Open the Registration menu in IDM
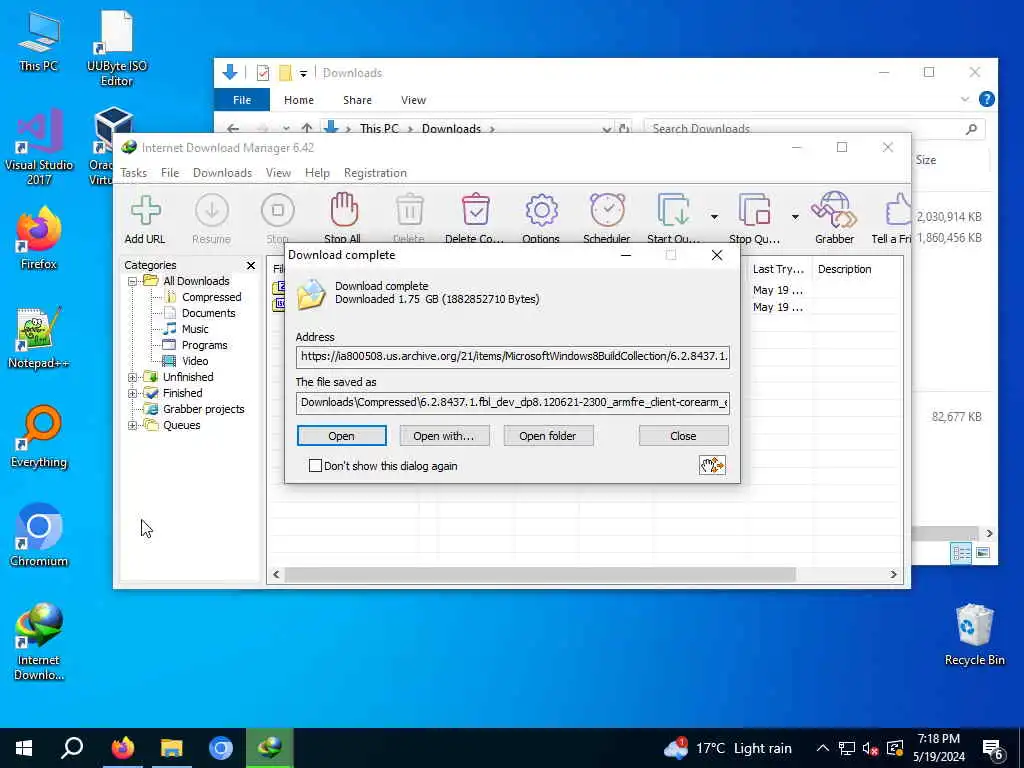The width and height of the screenshot is (1024, 768). click(376, 173)
